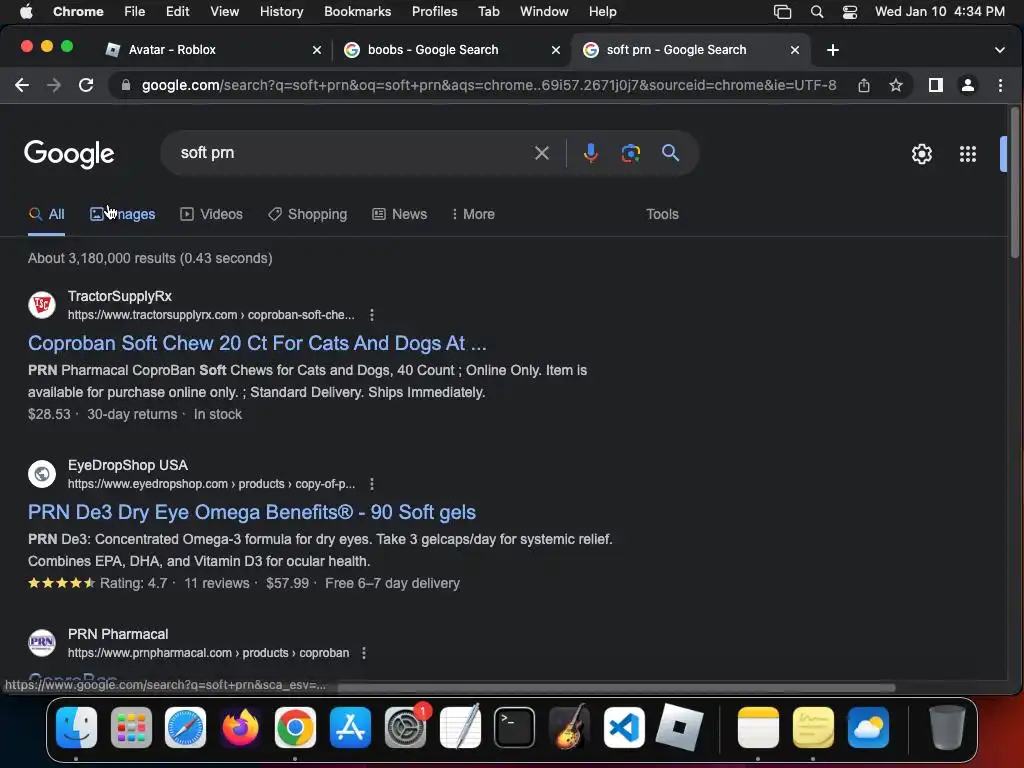This screenshot has width=1024, height=768.
Task: Open the Google apps grid
Action: tap(967, 153)
